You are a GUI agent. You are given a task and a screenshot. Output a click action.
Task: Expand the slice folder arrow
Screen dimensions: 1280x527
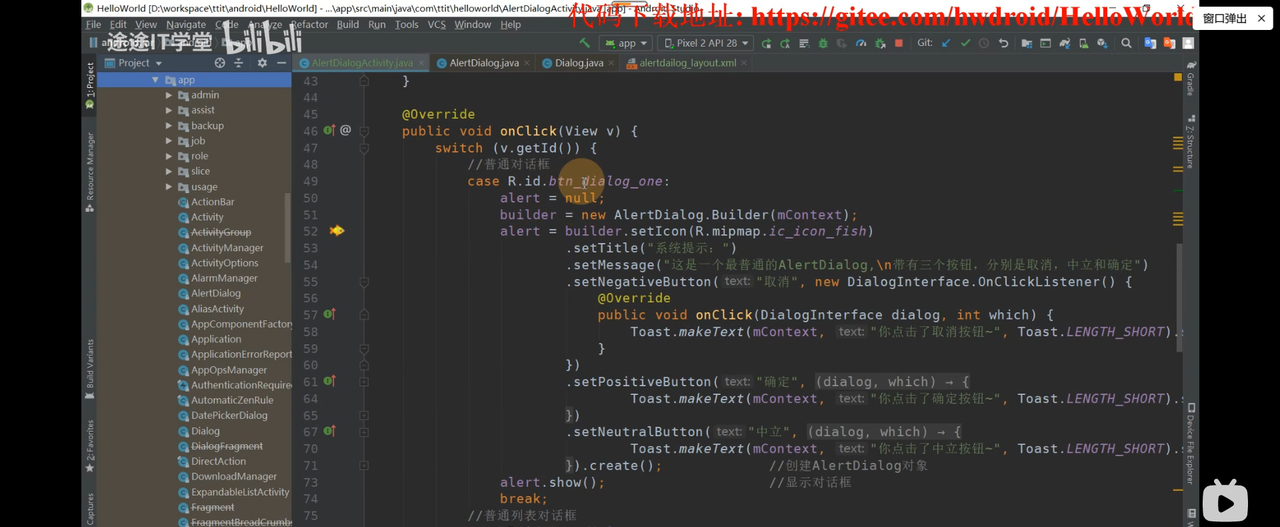[x=169, y=171]
